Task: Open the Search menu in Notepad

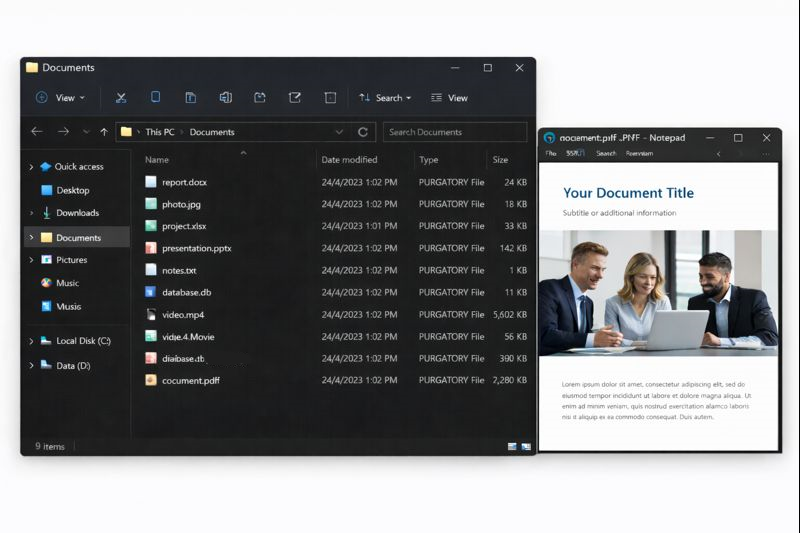Action: pyautogui.click(x=606, y=154)
